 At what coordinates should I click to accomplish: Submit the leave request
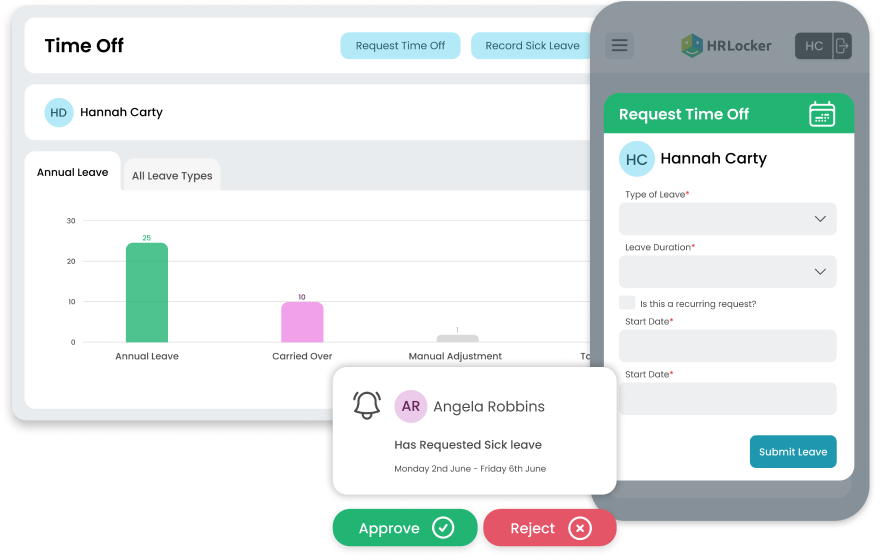coord(793,451)
